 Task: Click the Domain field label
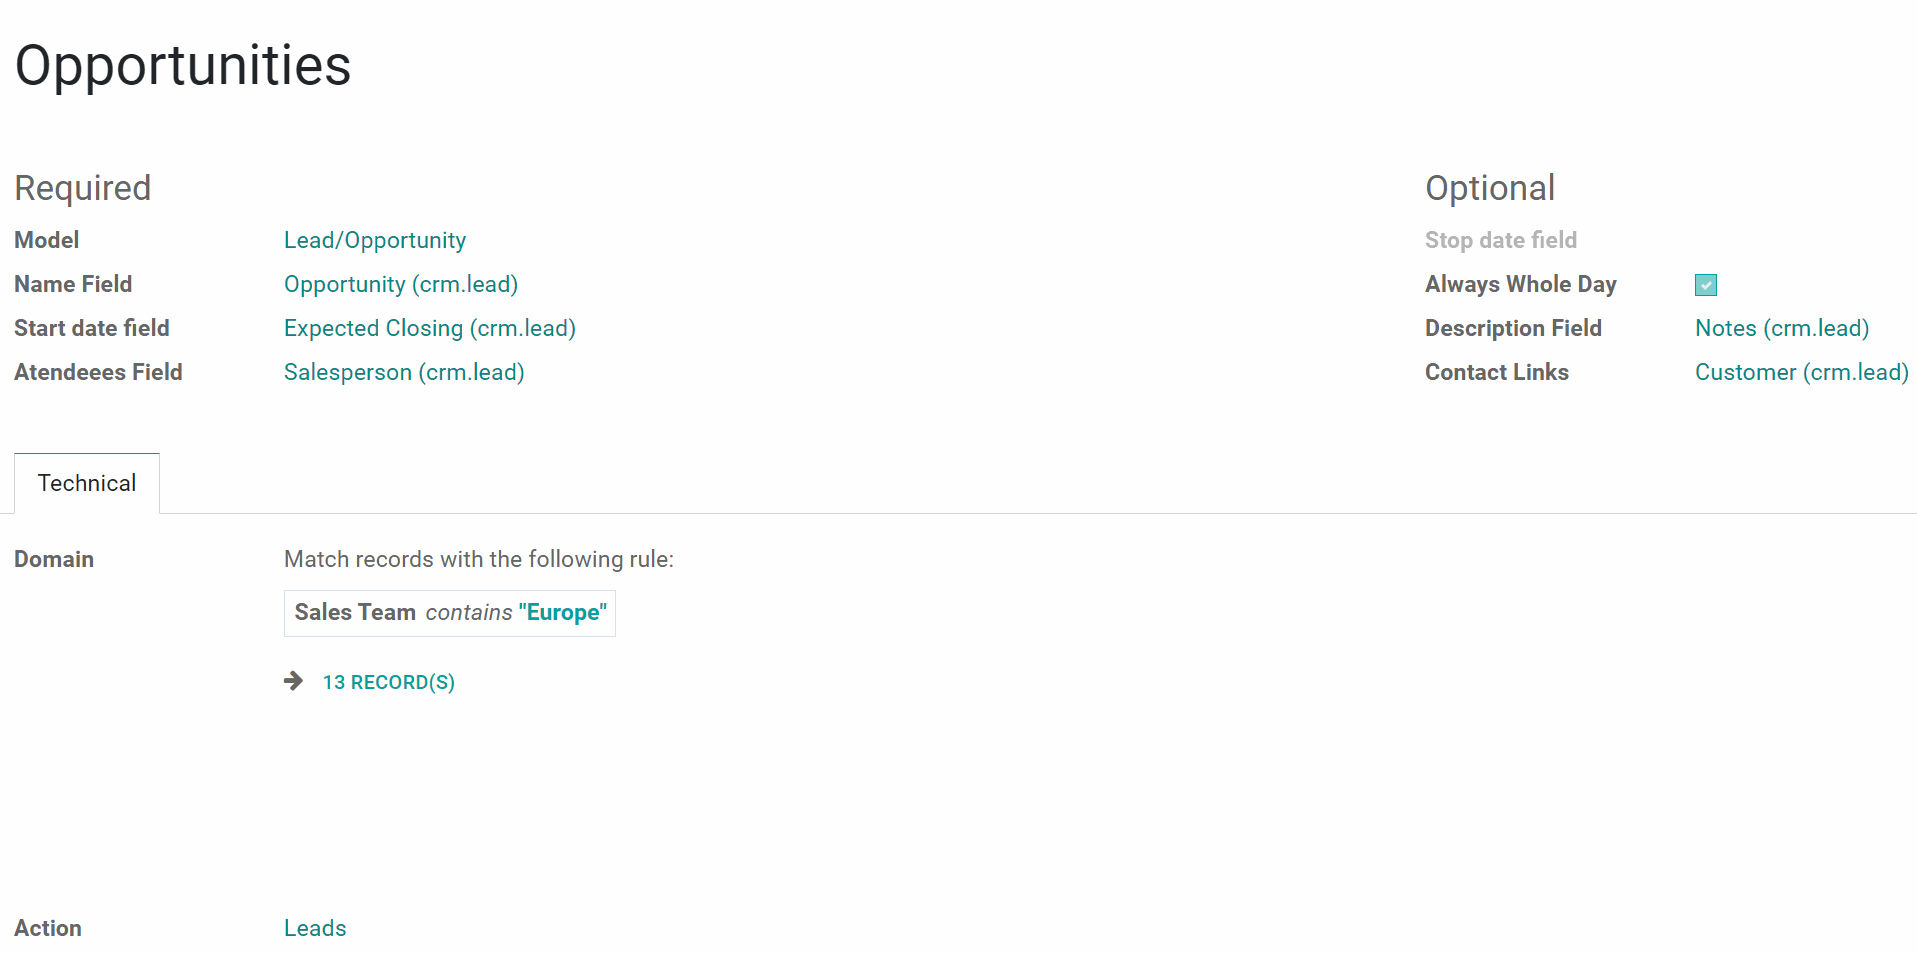[x=54, y=559]
